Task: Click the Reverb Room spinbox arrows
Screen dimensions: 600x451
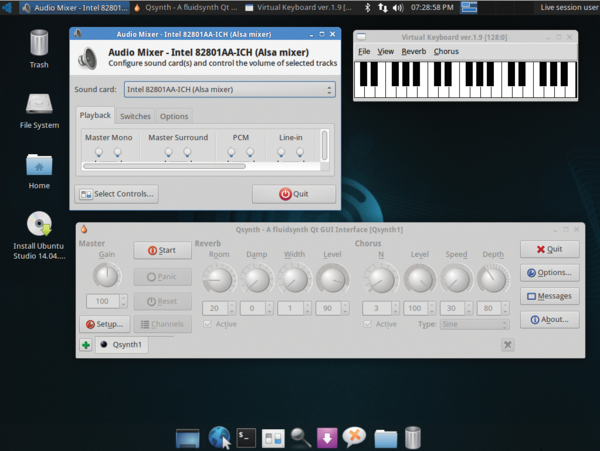Action: [x=232, y=308]
